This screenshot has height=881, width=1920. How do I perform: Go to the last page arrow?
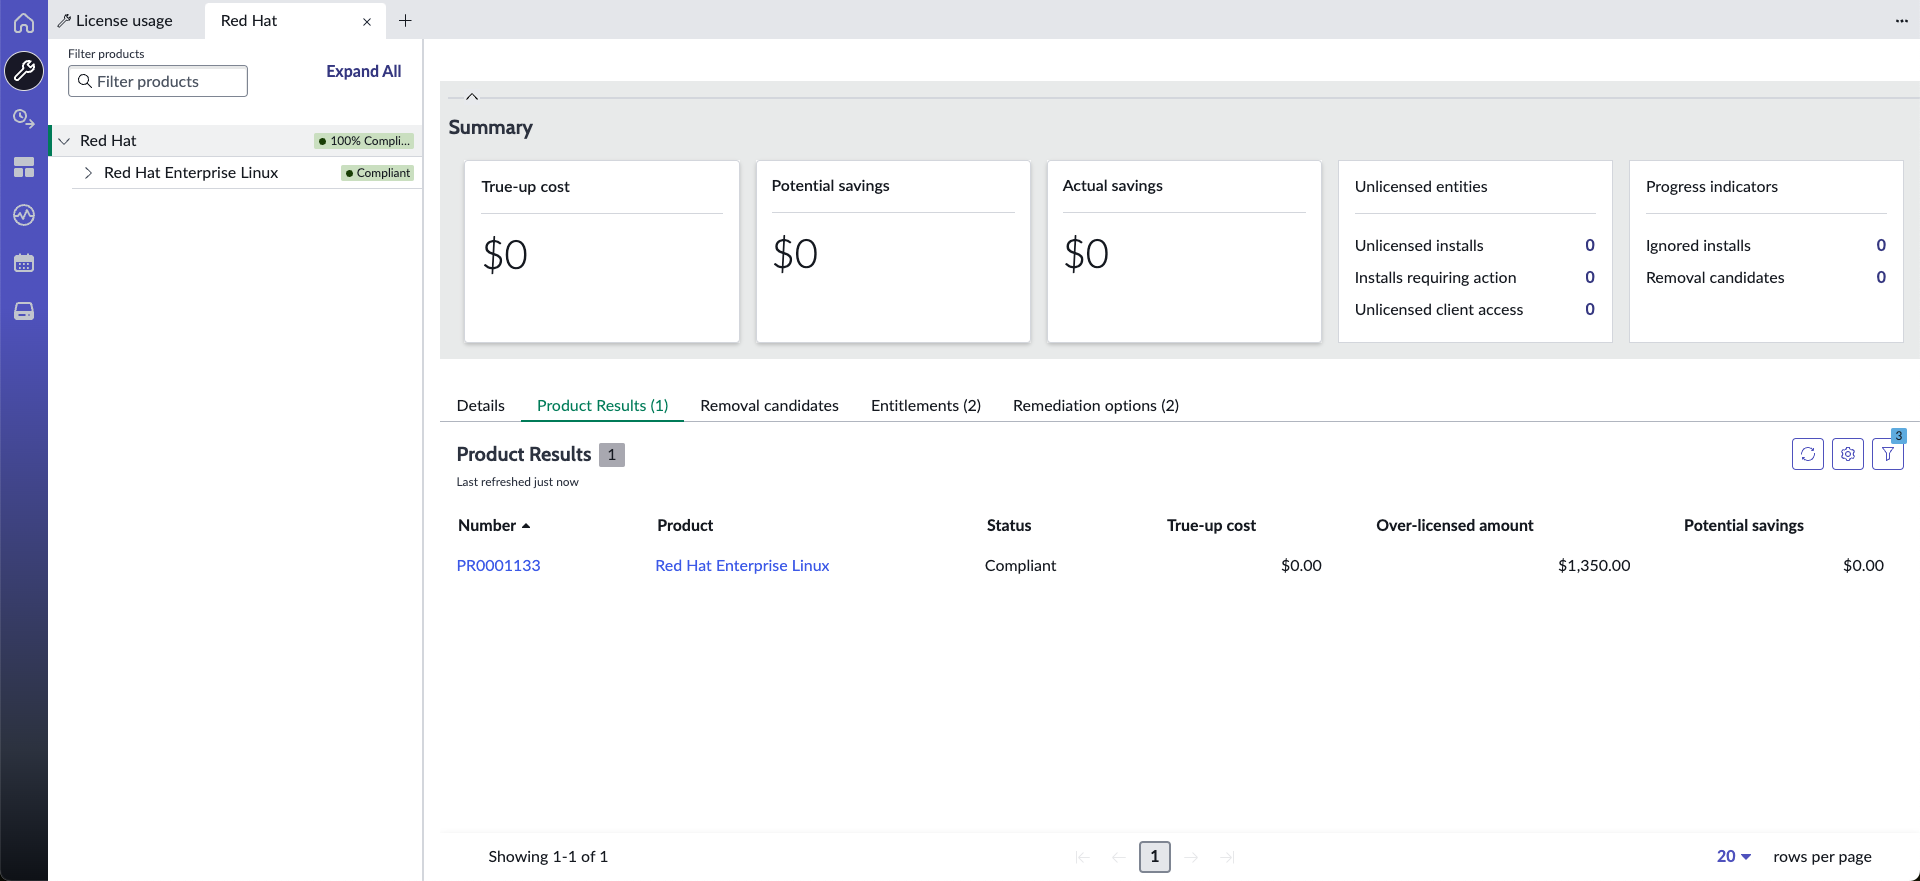[x=1227, y=857]
